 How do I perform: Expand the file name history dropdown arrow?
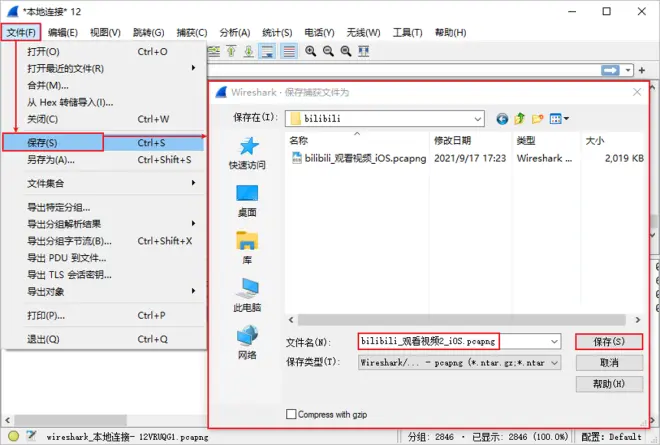point(555,341)
